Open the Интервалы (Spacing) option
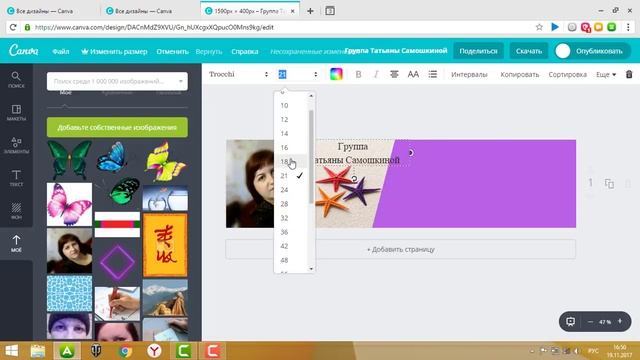This screenshot has width=640, height=360. 469,74
